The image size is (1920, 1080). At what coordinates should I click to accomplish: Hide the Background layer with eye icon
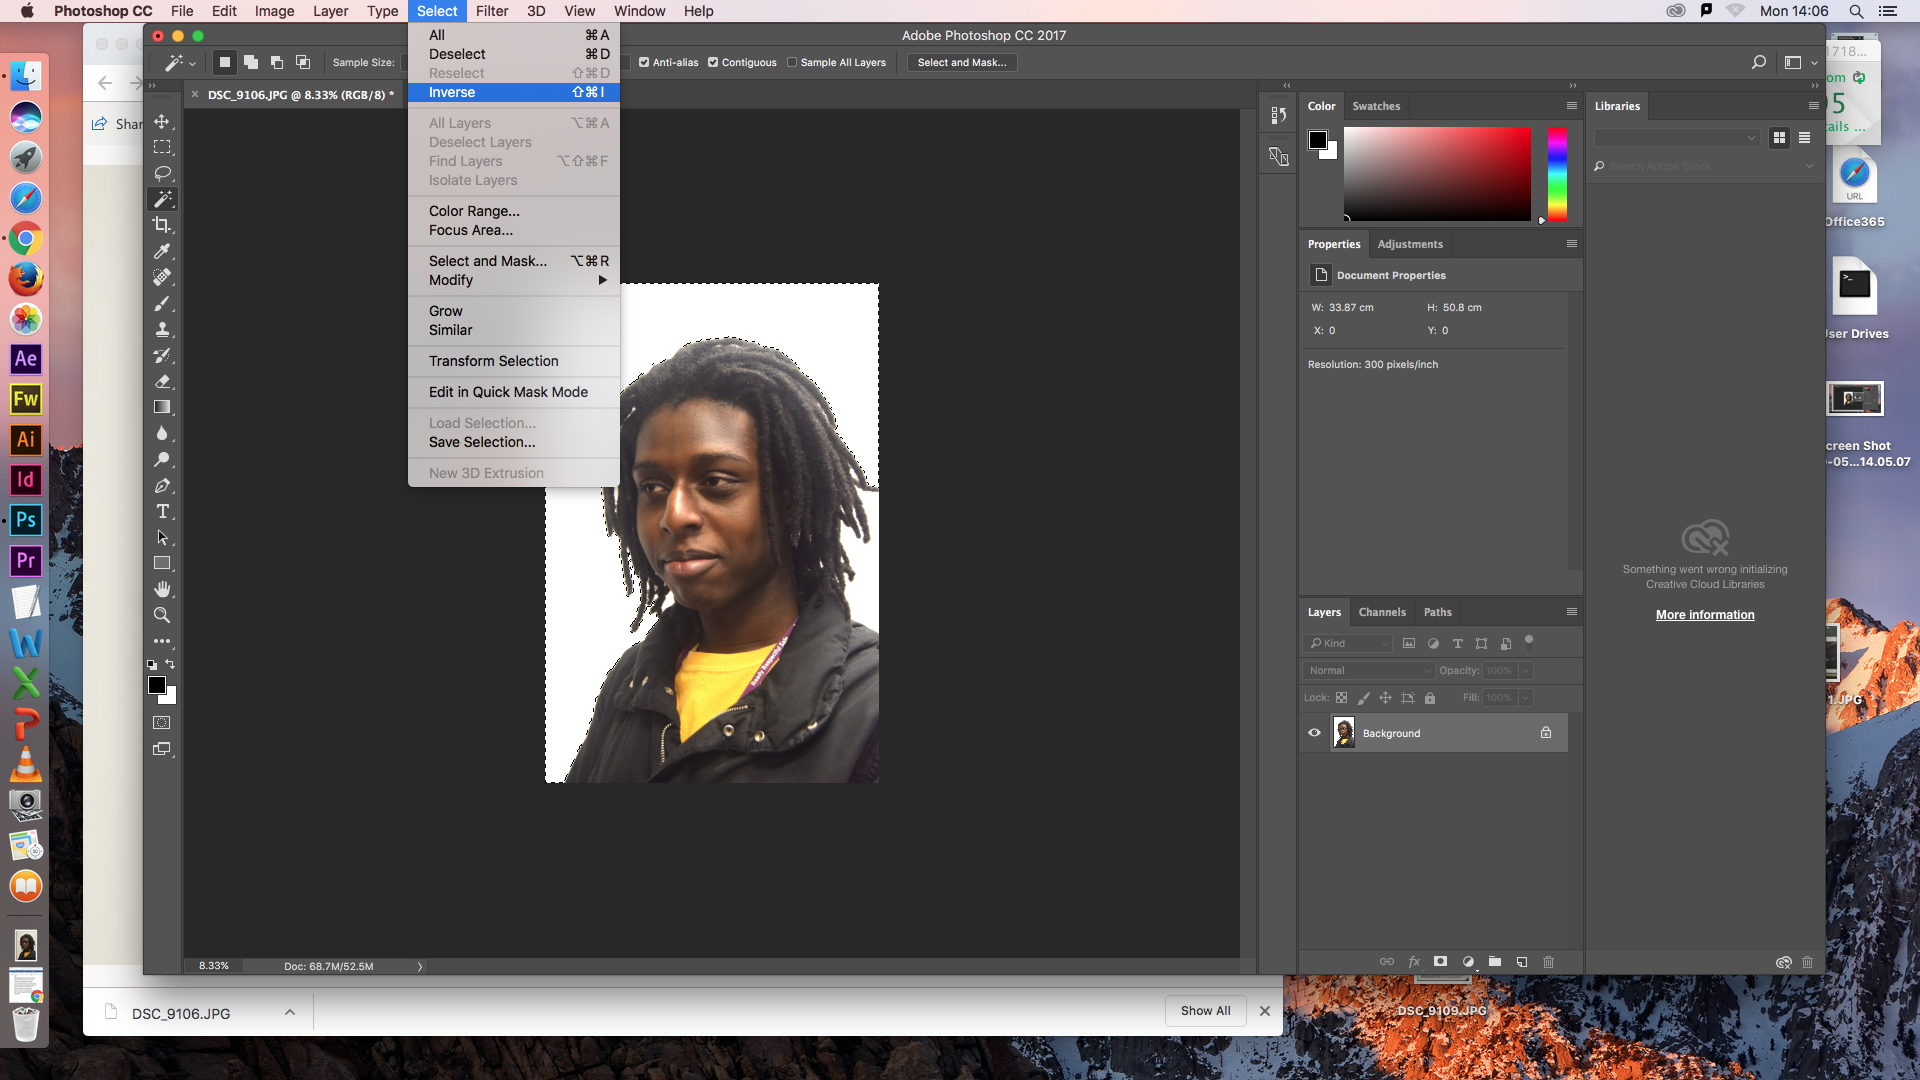point(1314,733)
